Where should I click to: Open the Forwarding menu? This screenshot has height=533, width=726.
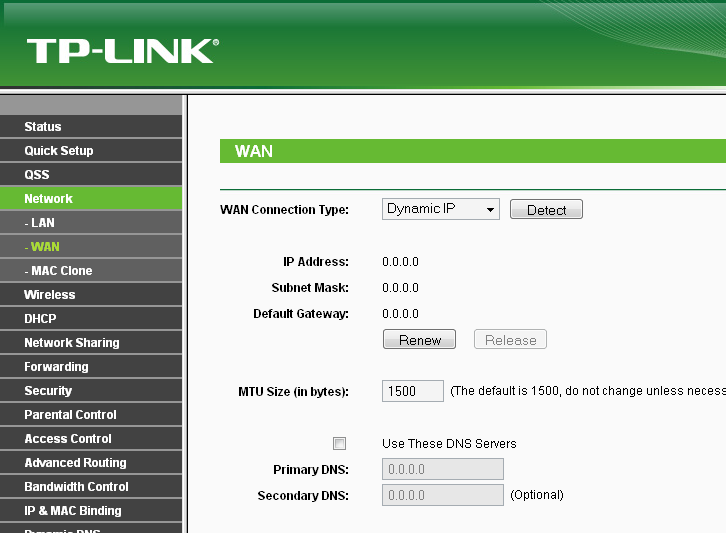[x=91, y=367]
